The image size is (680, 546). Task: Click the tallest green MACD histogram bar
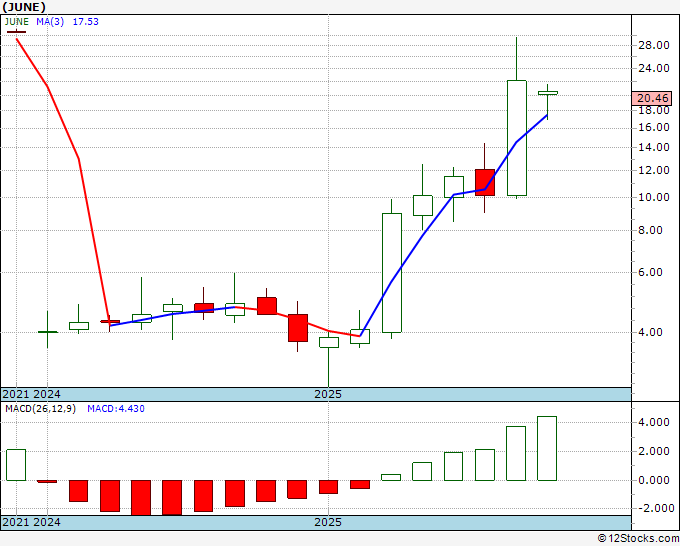point(547,448)
